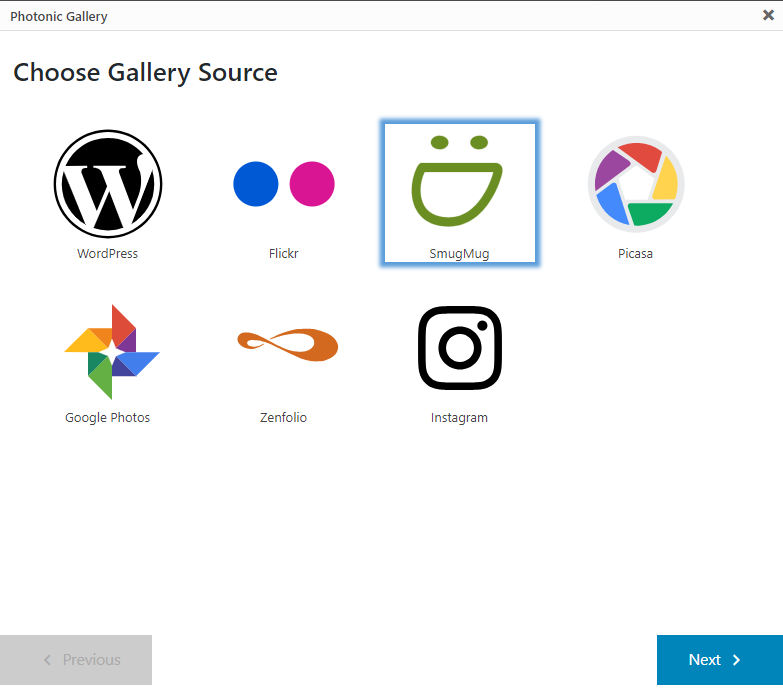
Task: Click the left chevron on Previous
Action: pyautogui.click(x=47, y=660)
